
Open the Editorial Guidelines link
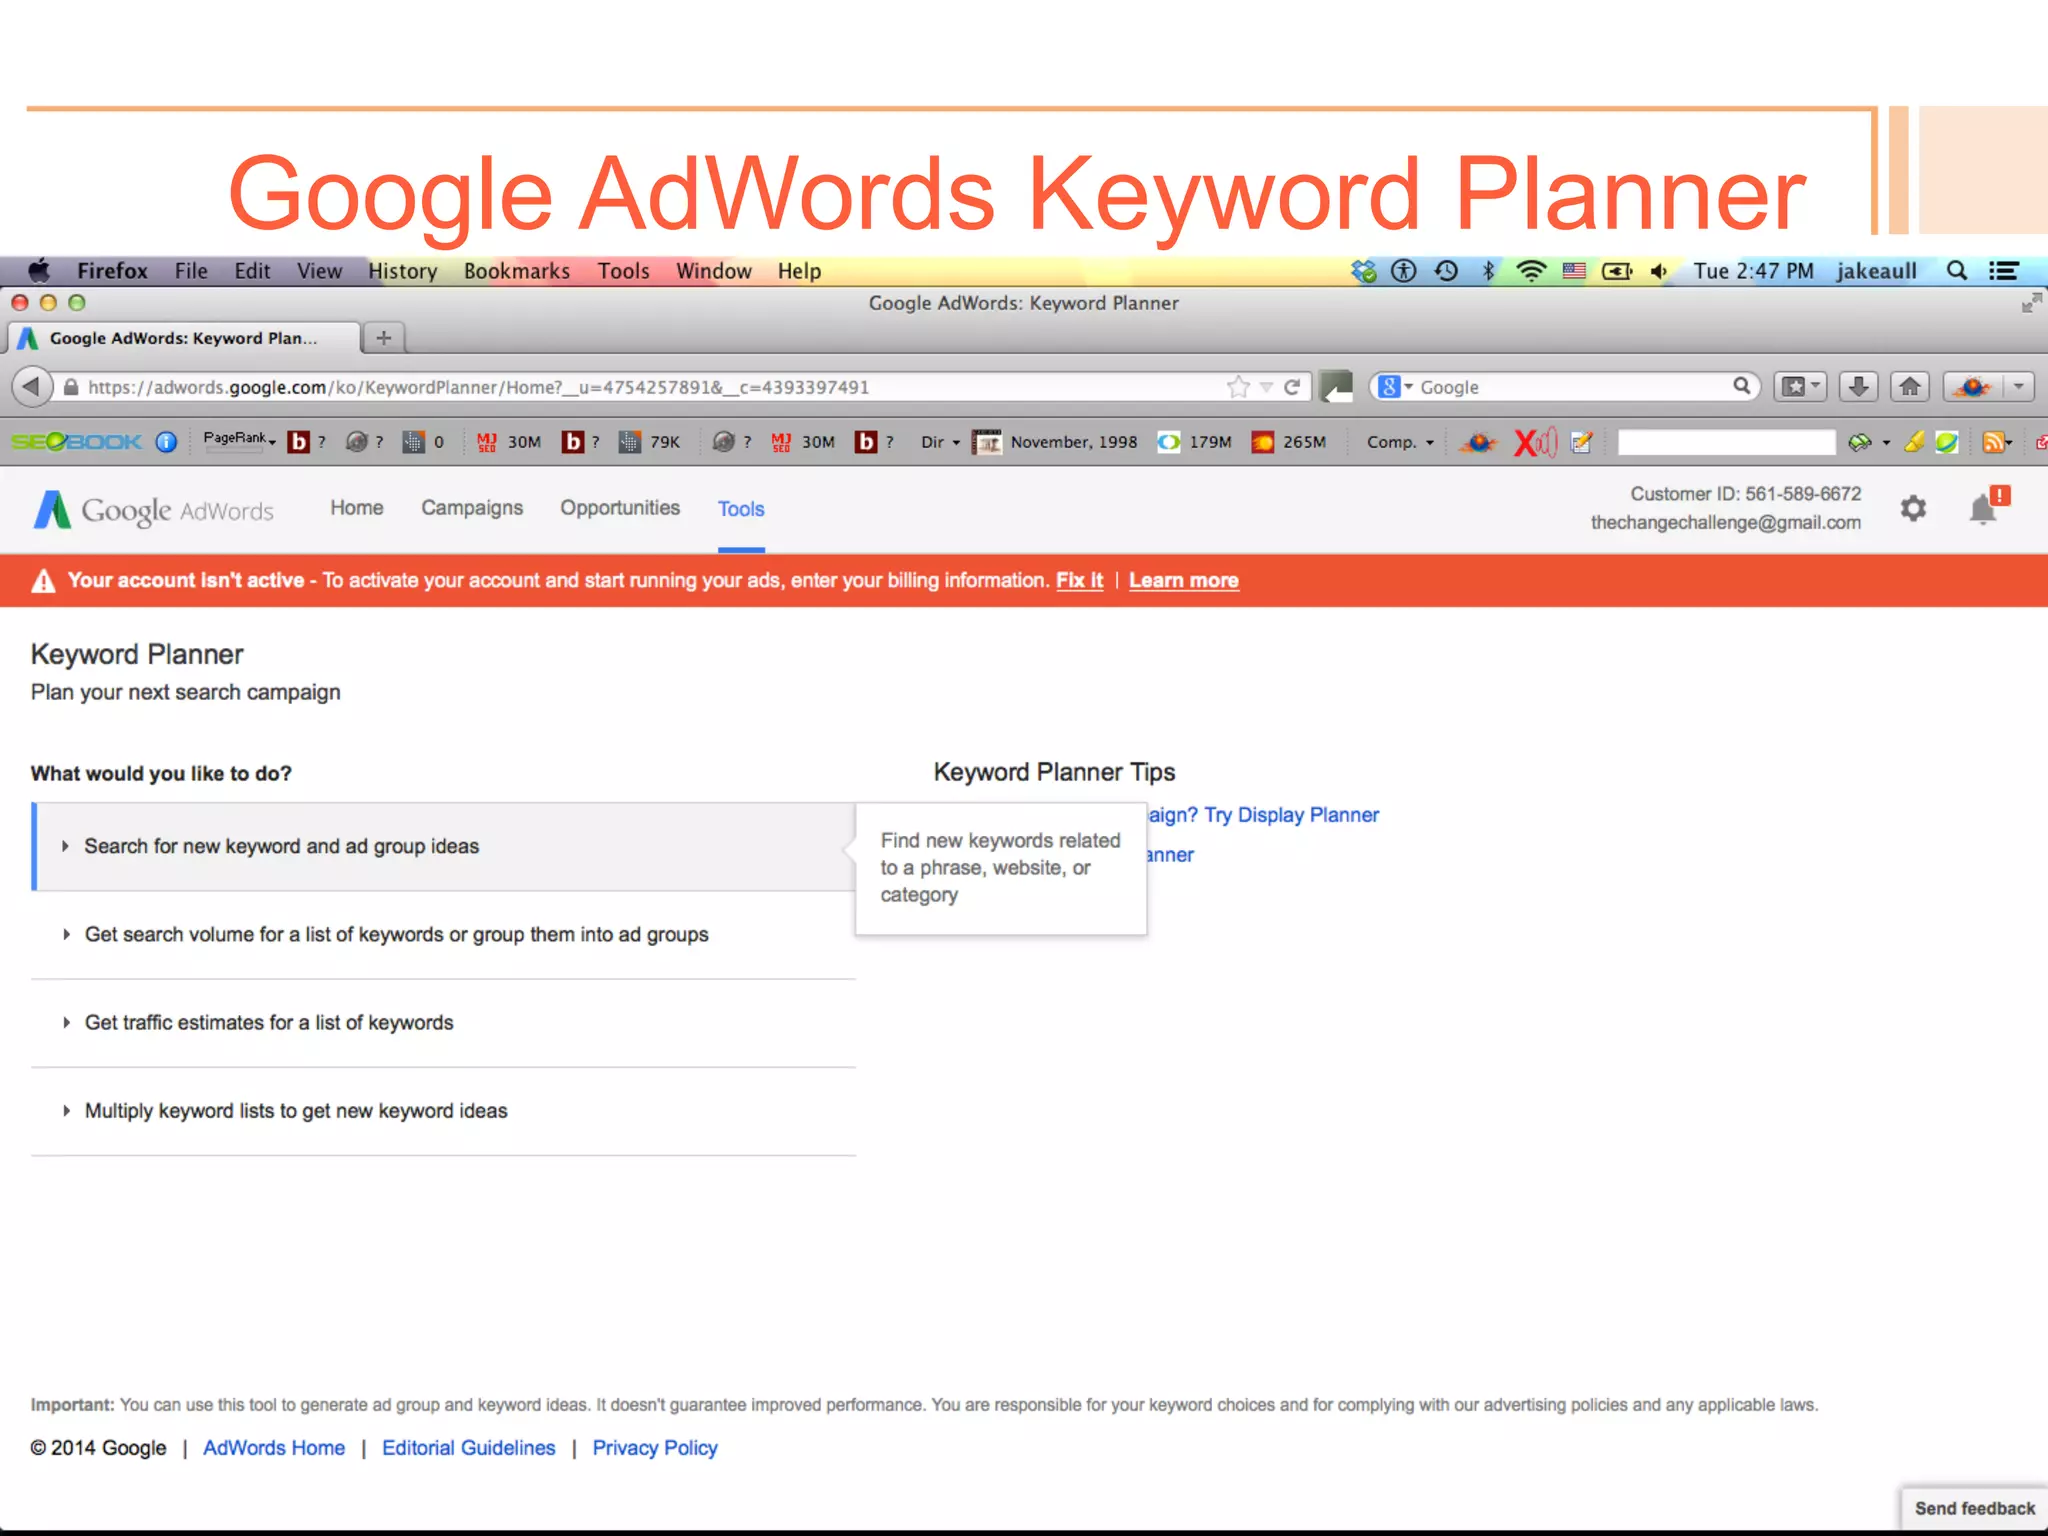point(469,1448)
